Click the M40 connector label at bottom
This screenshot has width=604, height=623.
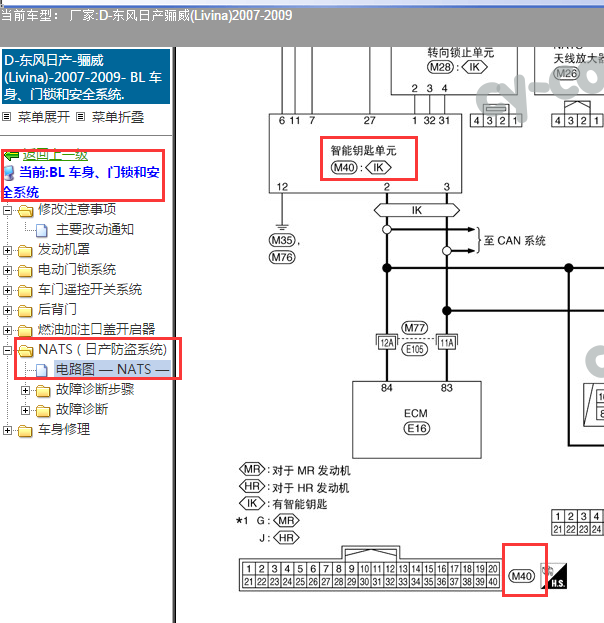(522, 576)
